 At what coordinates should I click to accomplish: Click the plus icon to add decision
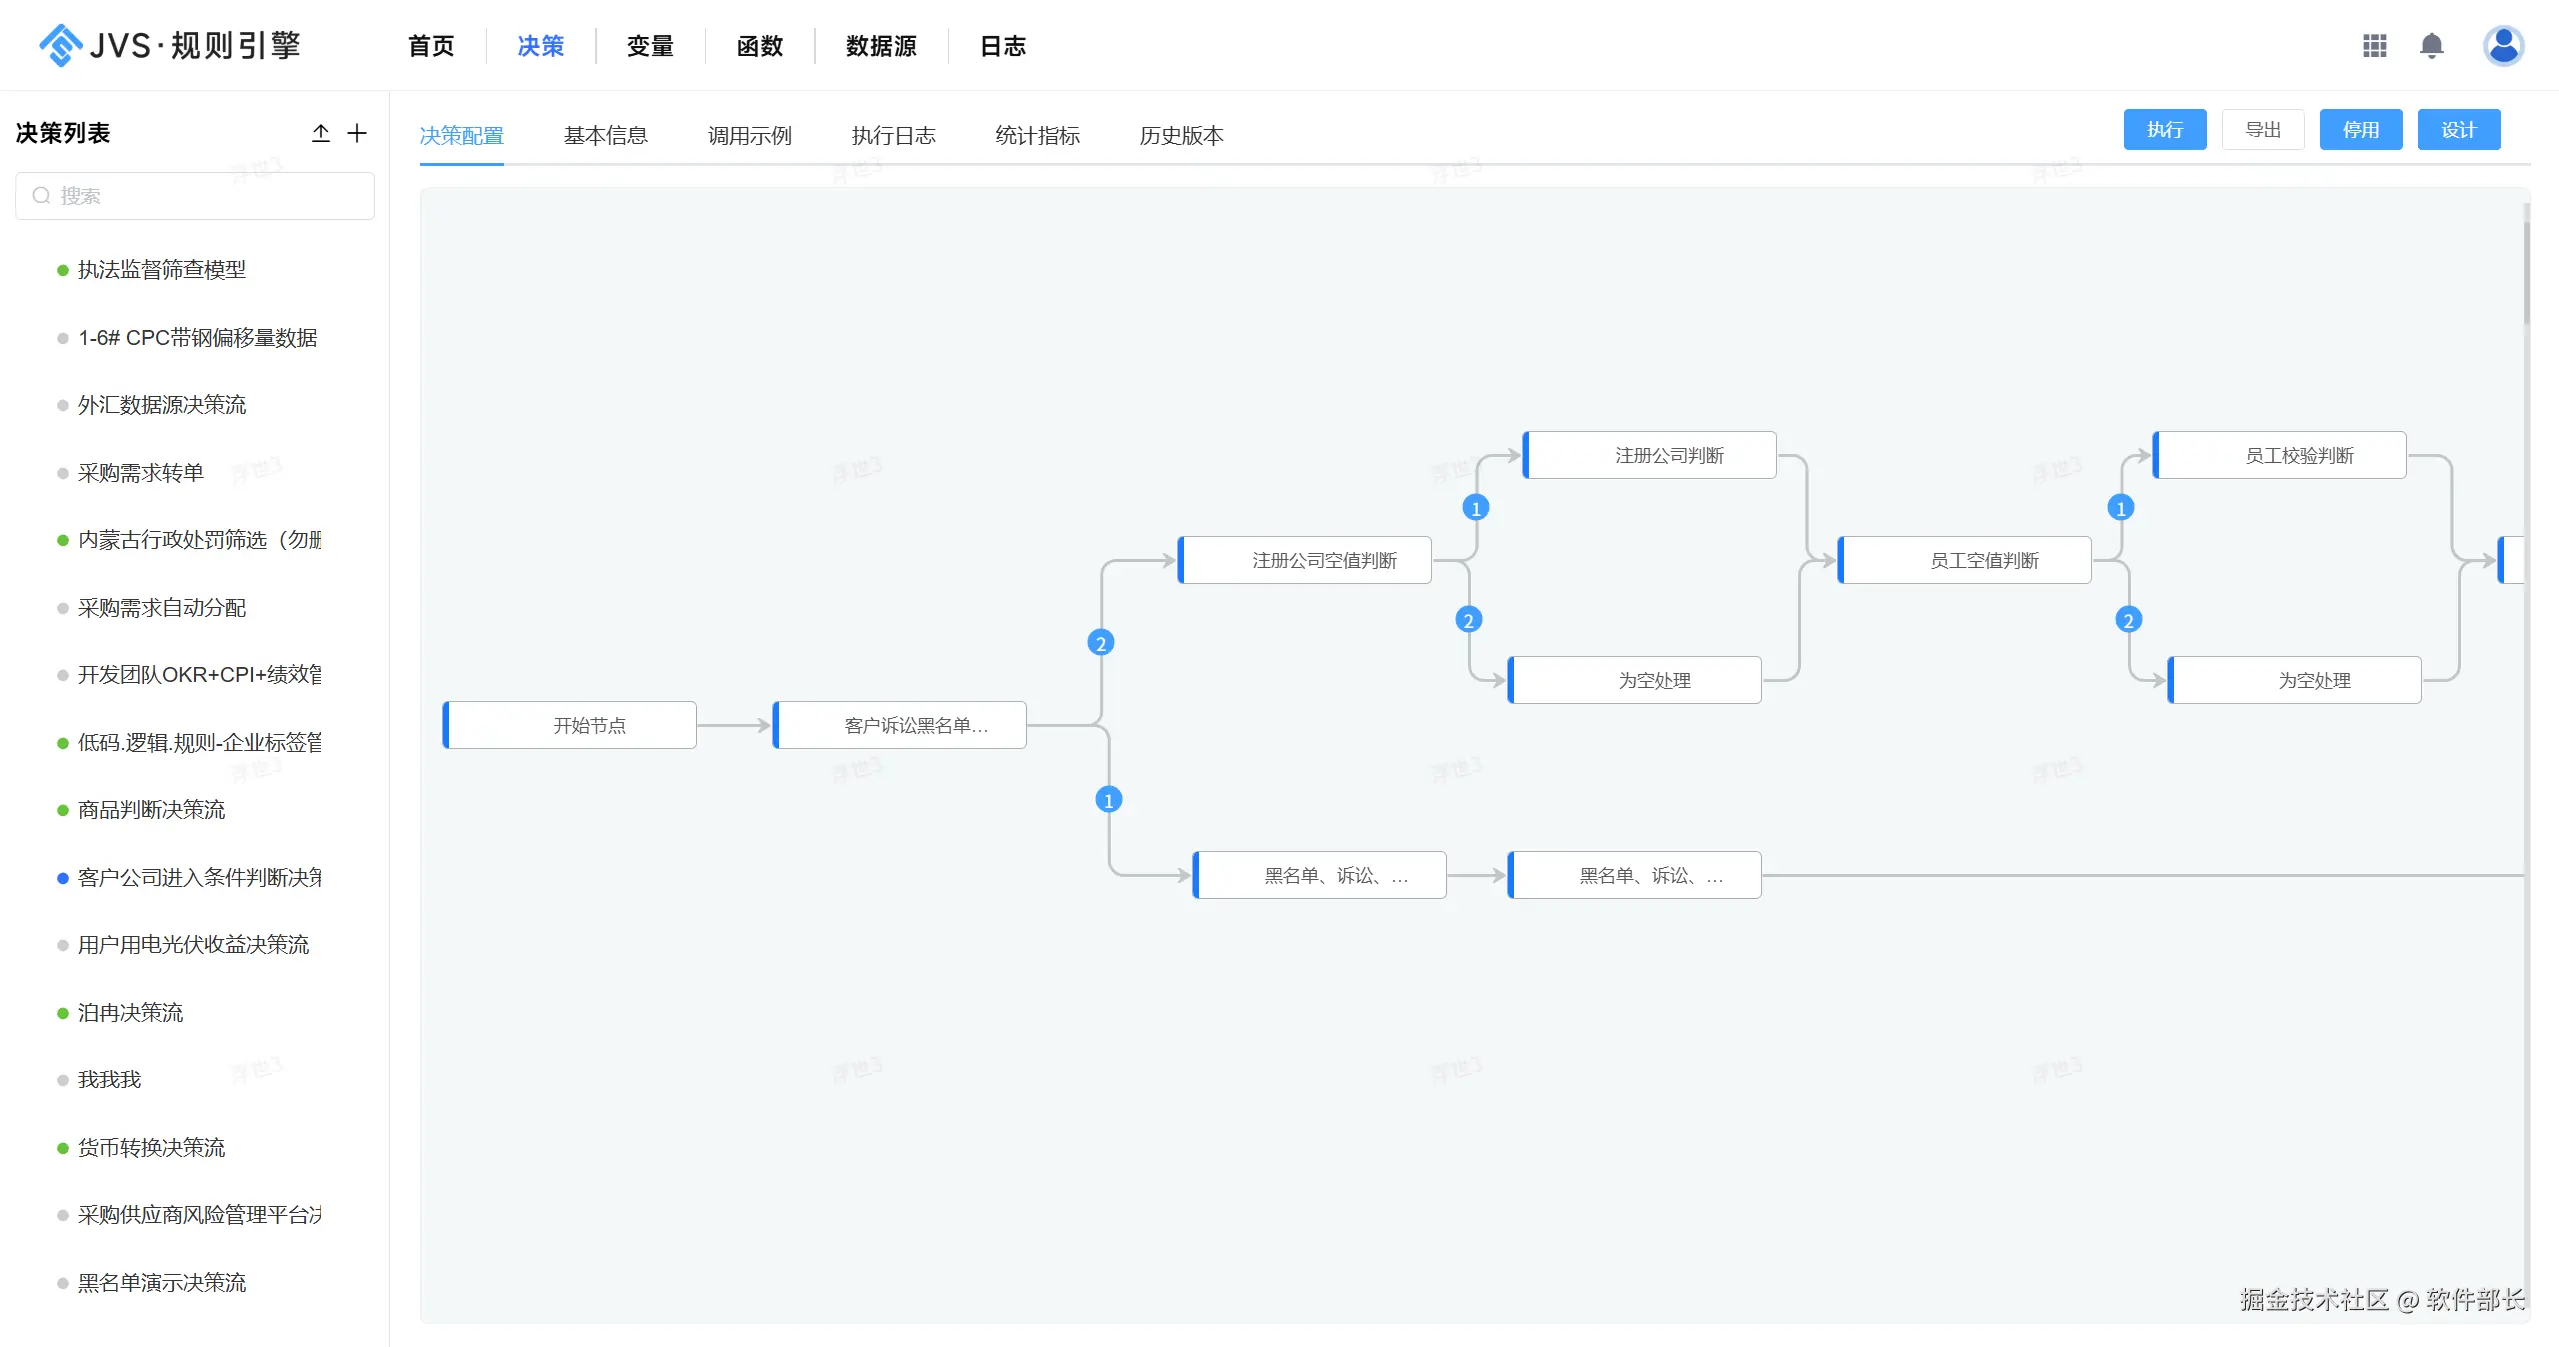click(357, 133)
